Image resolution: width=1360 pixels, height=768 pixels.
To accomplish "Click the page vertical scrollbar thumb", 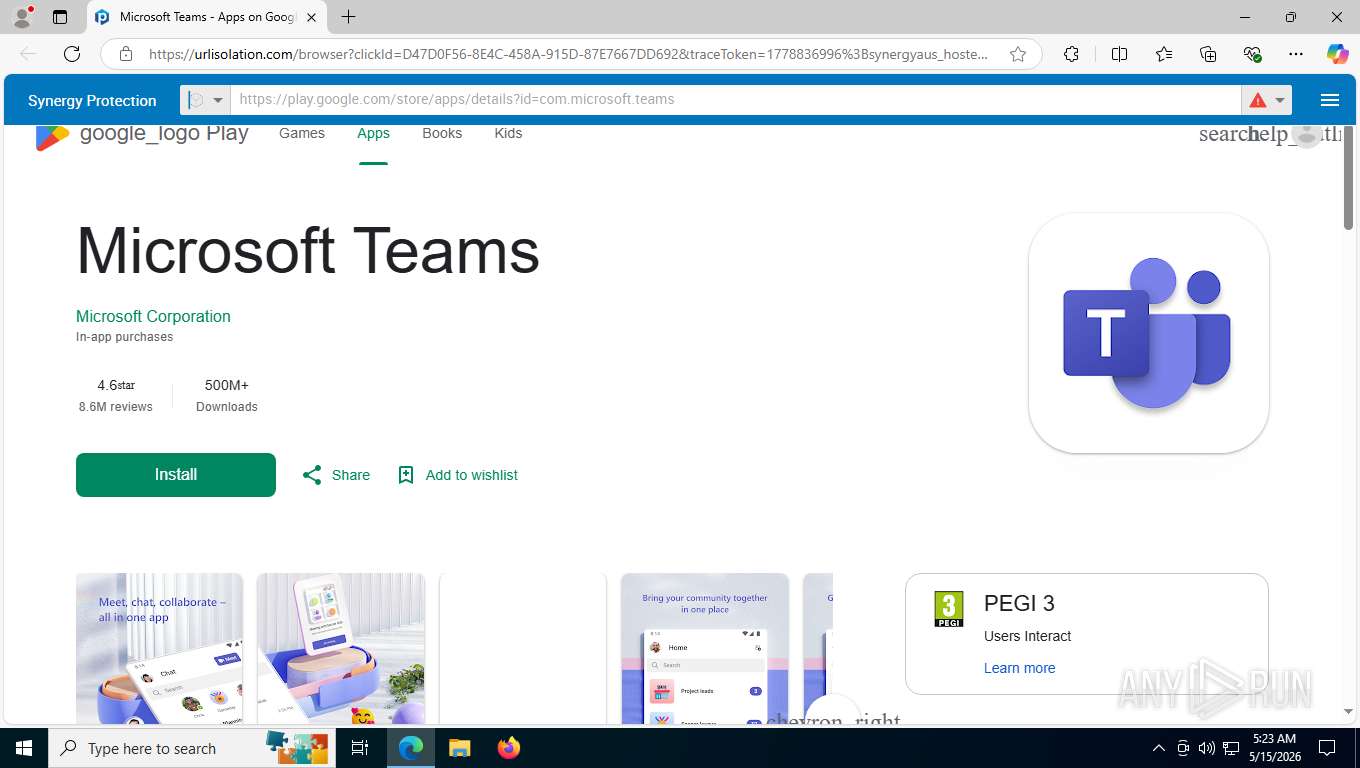I will (x=1349, y=180).
